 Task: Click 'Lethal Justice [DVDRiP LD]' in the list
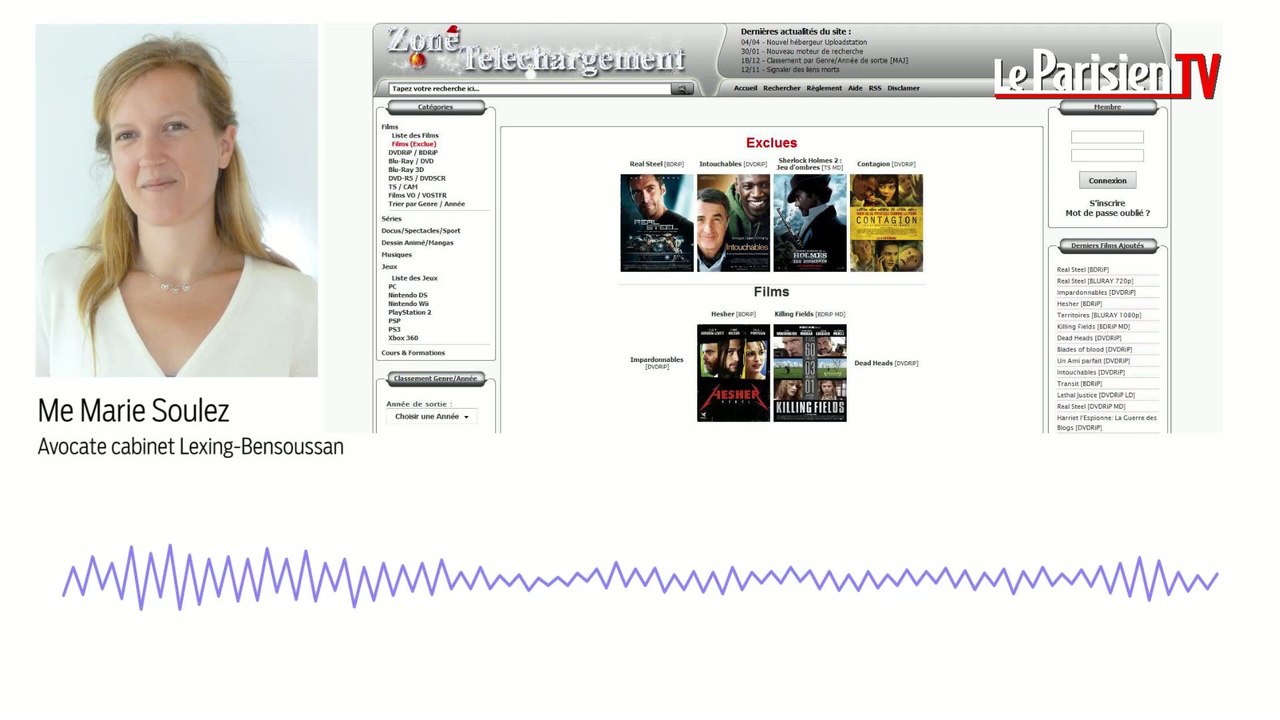1096,395
